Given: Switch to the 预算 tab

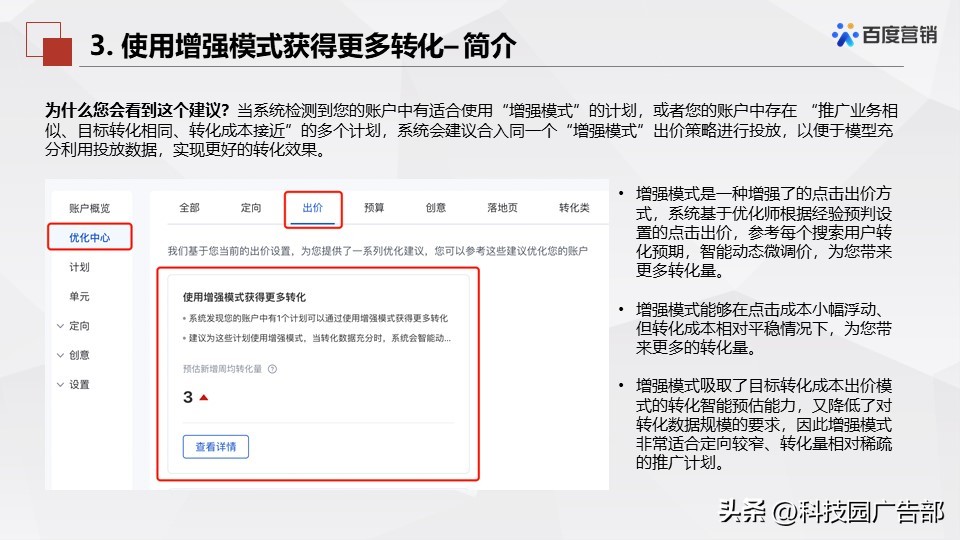Looking at the screenshot, I should coord(374,208).
